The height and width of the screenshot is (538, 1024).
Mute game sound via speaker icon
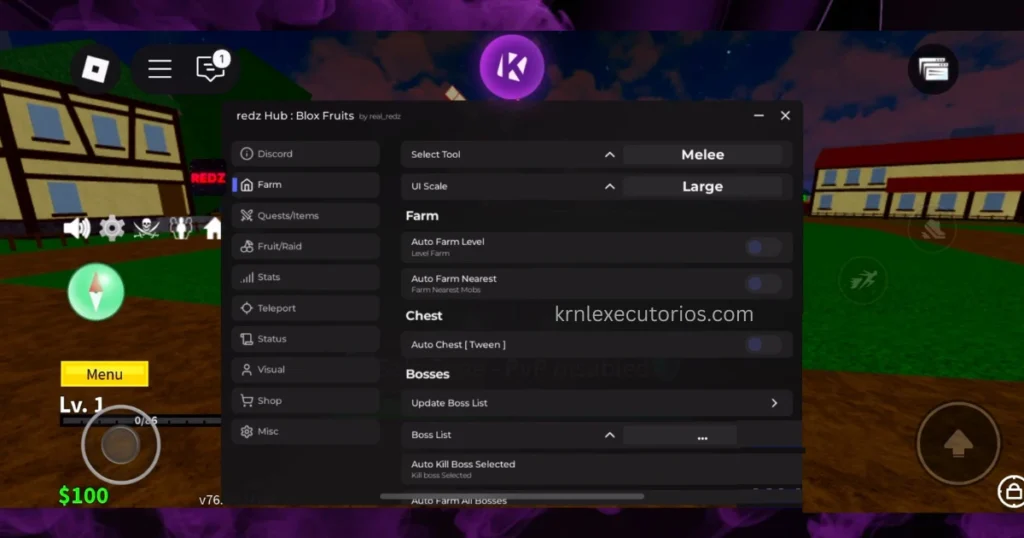pyautogui.click(x=76, y=228)
